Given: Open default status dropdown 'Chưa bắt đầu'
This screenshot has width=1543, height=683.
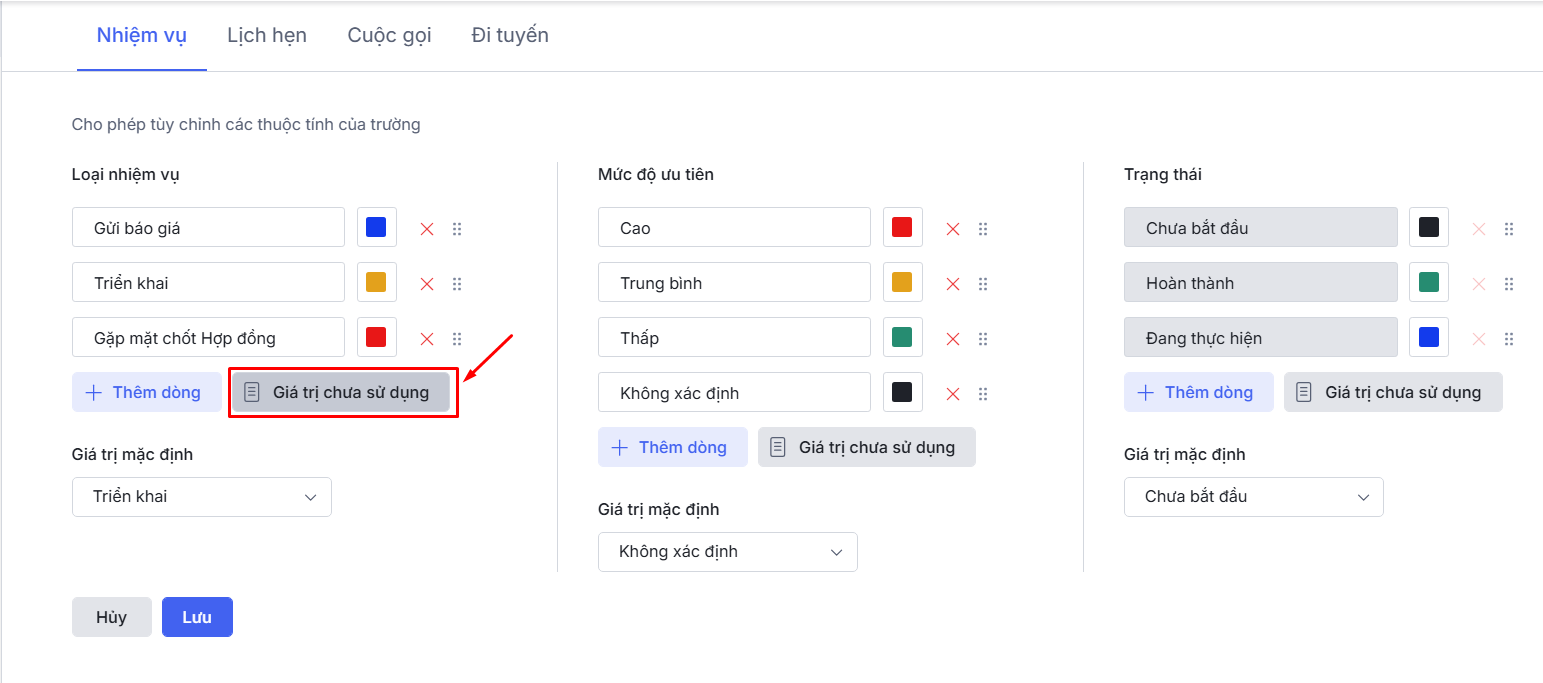Looking at the screenshot, I should (1253, 497).
